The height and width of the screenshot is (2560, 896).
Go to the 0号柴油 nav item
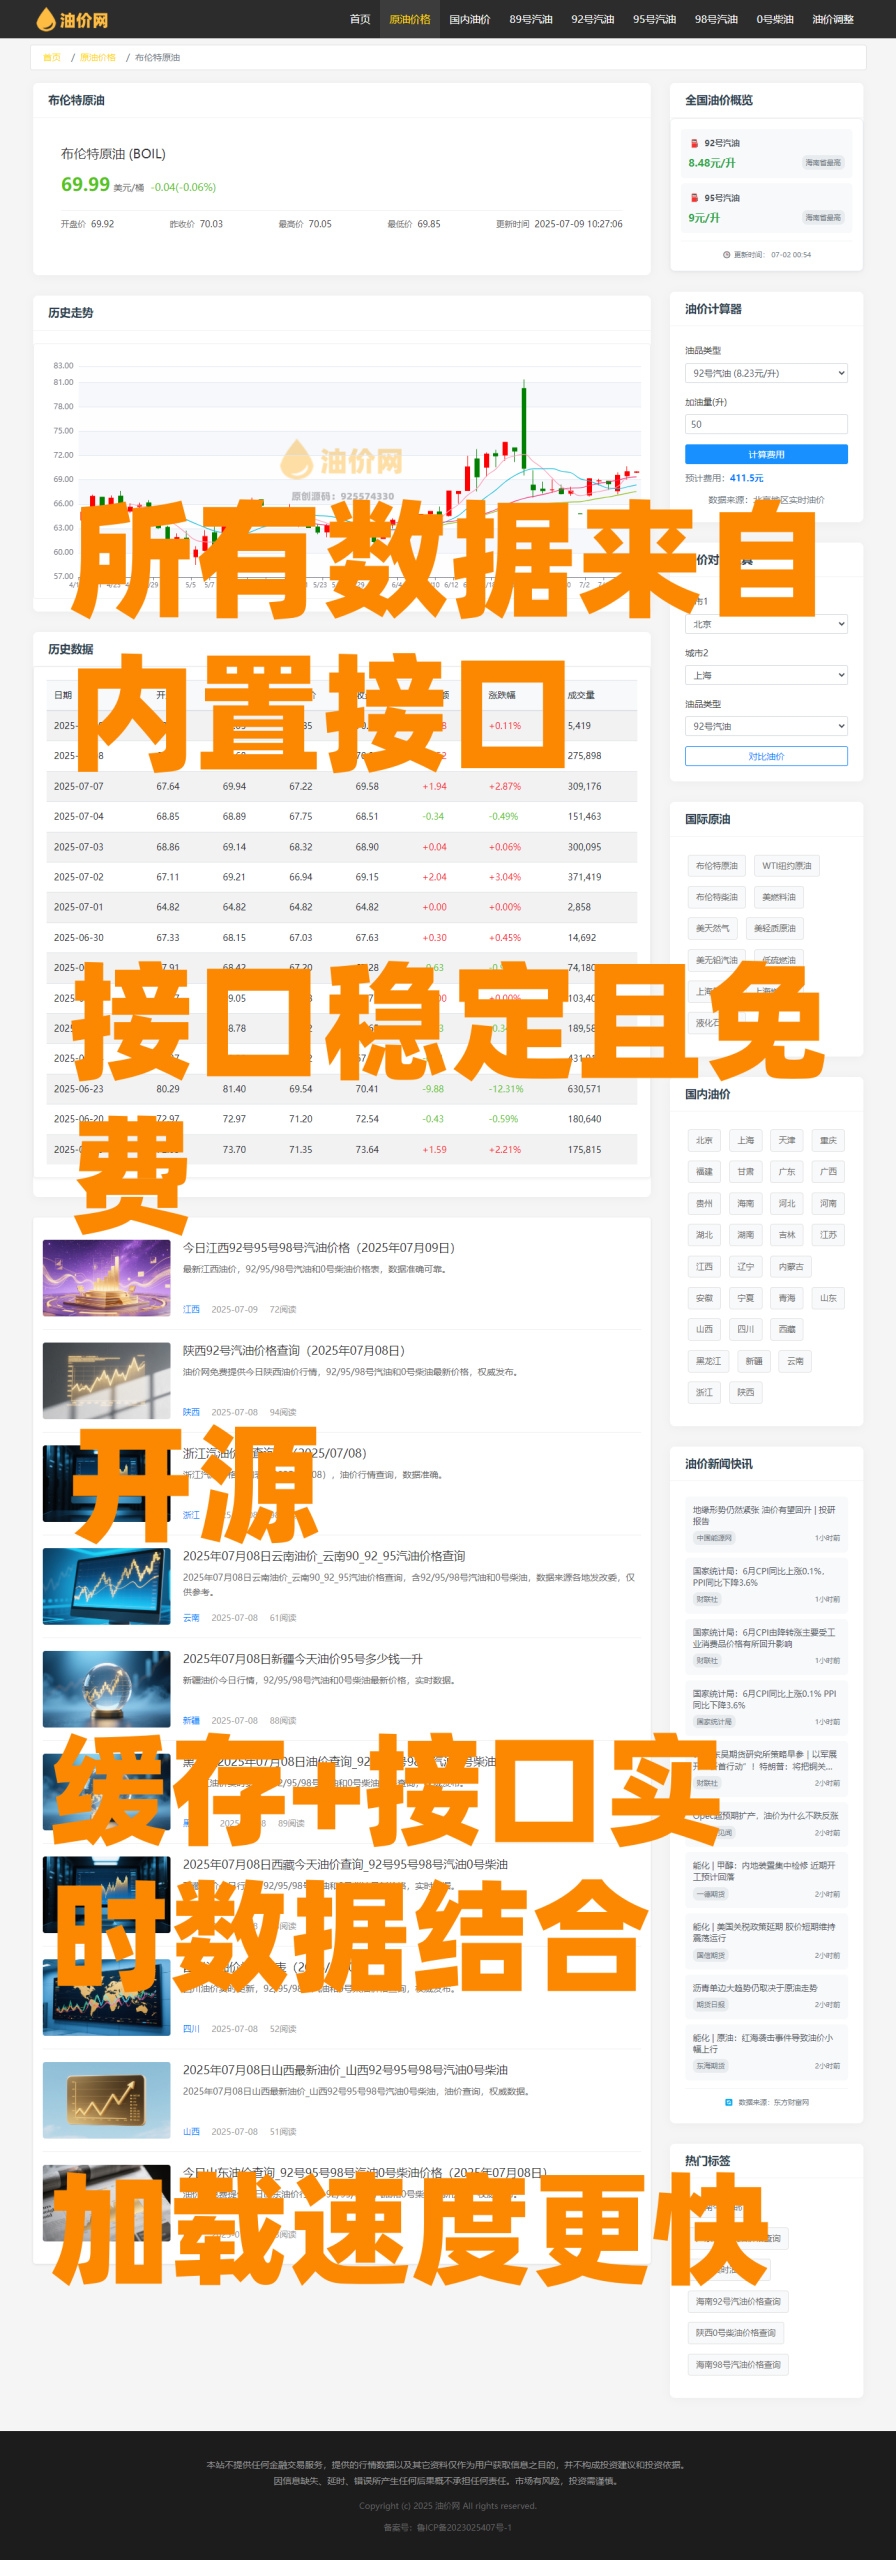tap(774, 19)
